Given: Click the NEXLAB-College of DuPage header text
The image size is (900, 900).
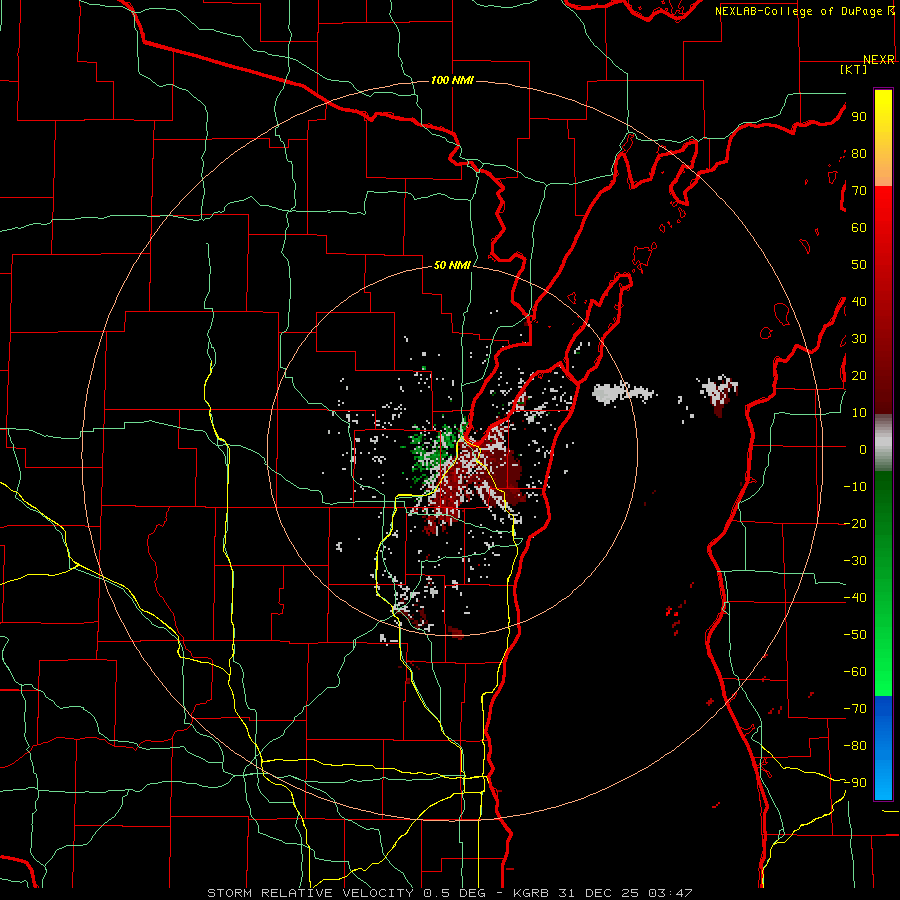Looking at the screenshot, I should (x=799, y=11).
